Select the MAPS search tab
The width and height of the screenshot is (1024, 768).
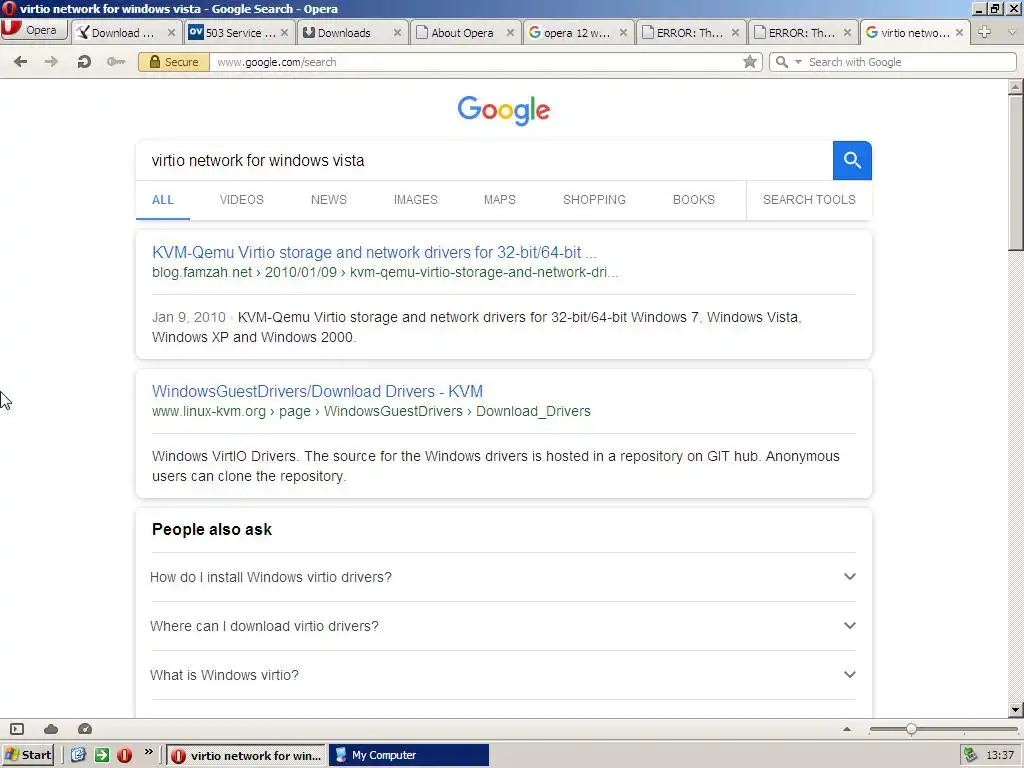[x=500, y=200]
